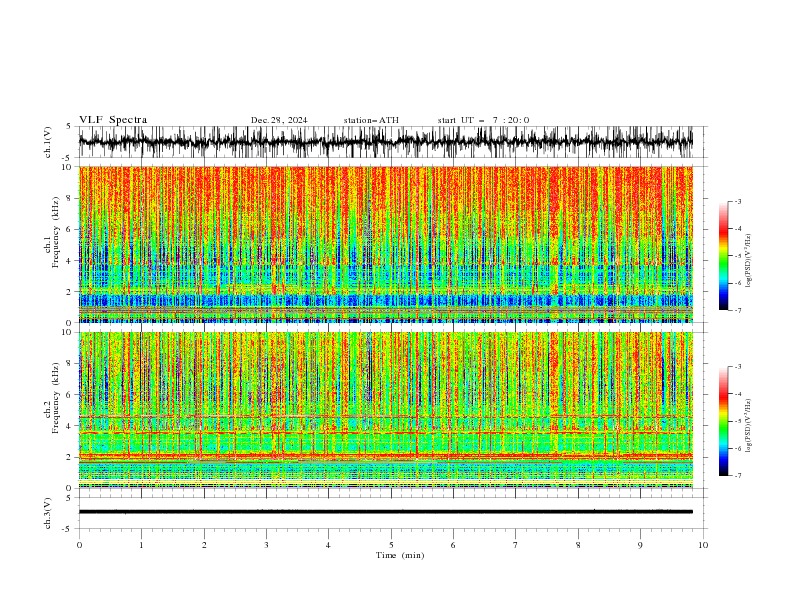
Task: Click the ch.1 spectrogram color scale bar
Action: [x=723, y=256]
